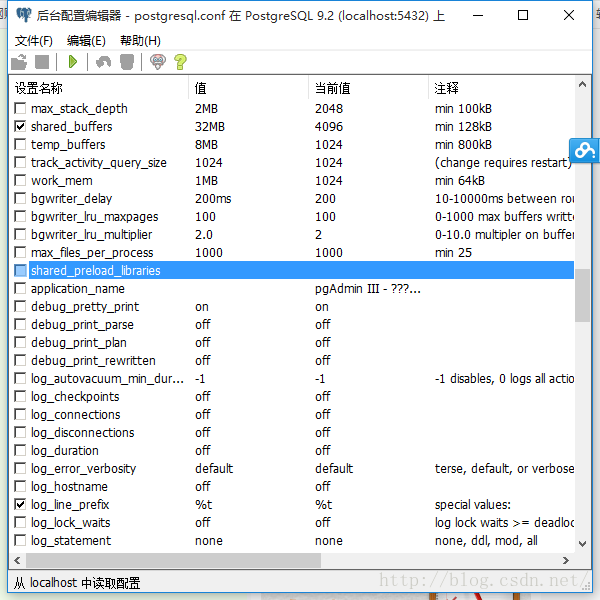Click the yellow question mark help icon

[181, 62]
